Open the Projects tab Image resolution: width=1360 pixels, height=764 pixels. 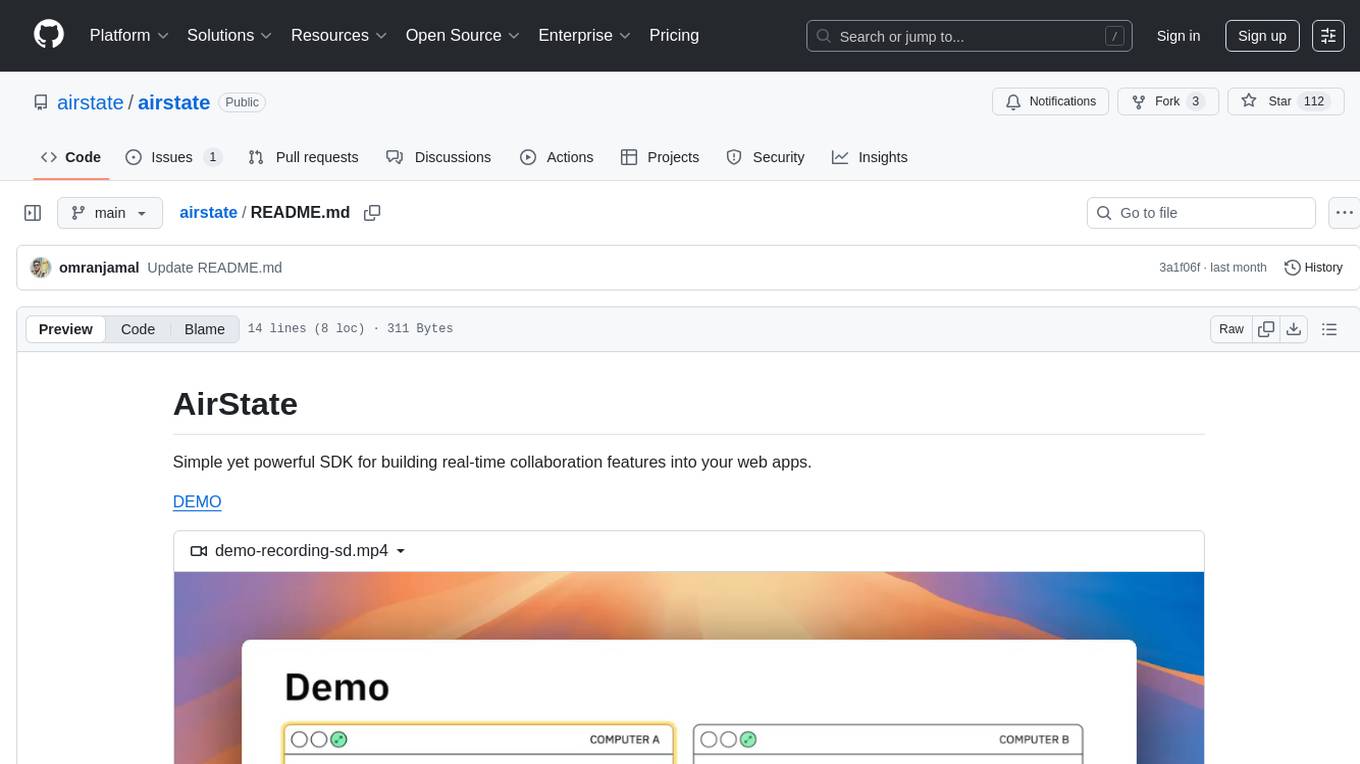tap(660, 157)
